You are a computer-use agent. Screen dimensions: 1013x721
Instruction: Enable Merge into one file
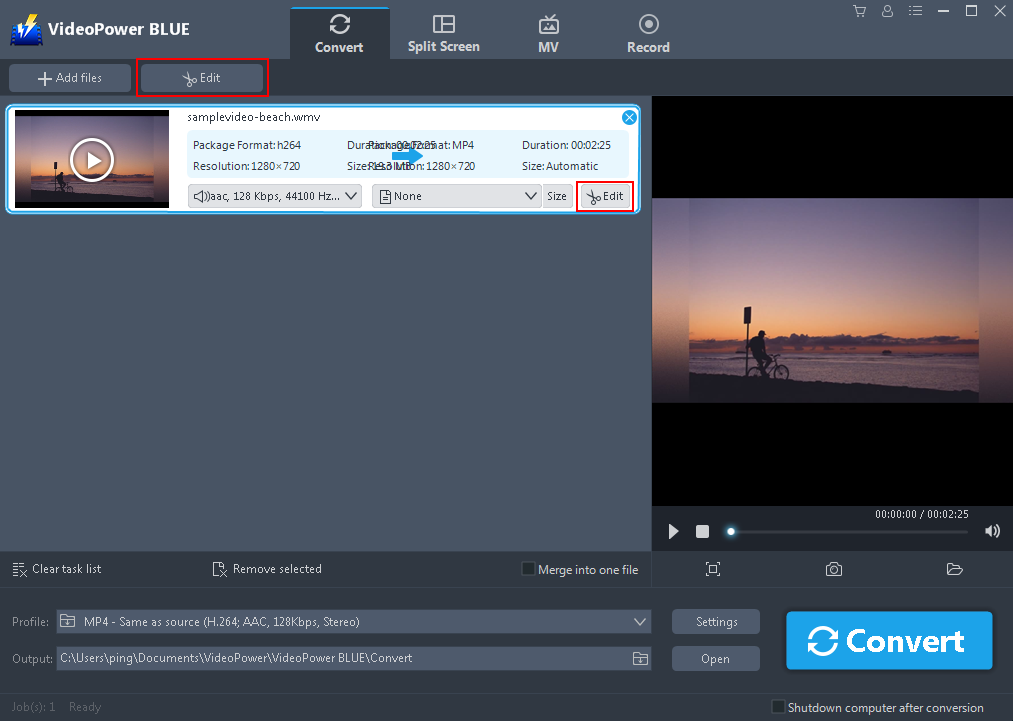(527, 568)
